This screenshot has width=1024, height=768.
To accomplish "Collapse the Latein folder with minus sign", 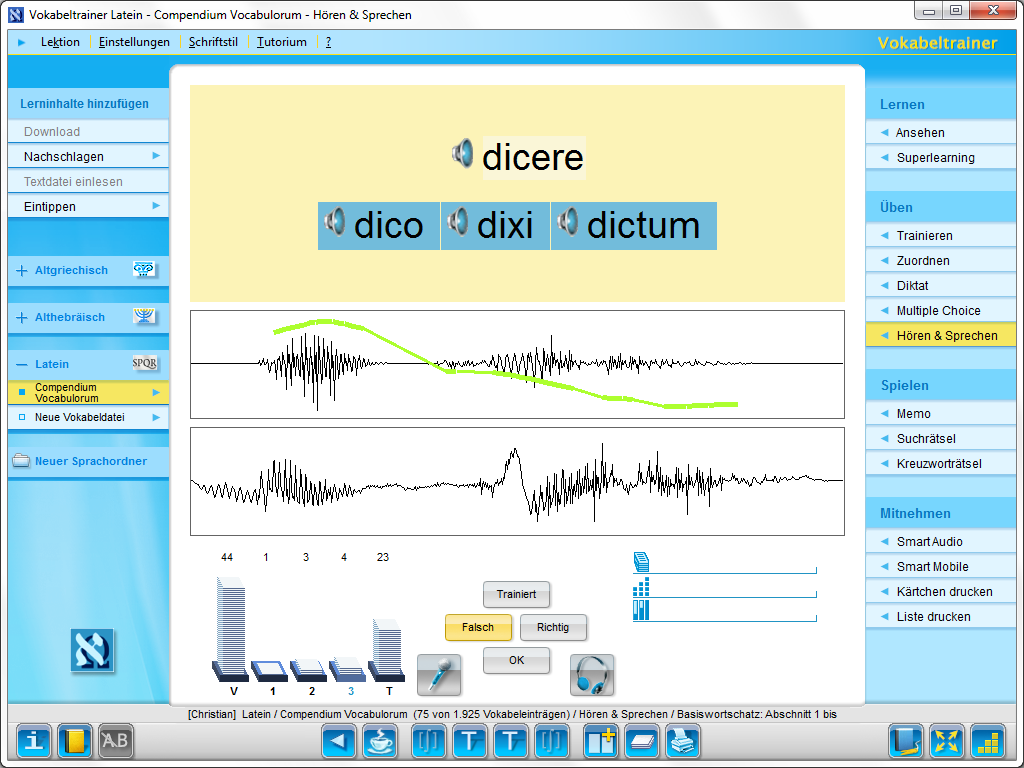I will (x=22, y=364).
